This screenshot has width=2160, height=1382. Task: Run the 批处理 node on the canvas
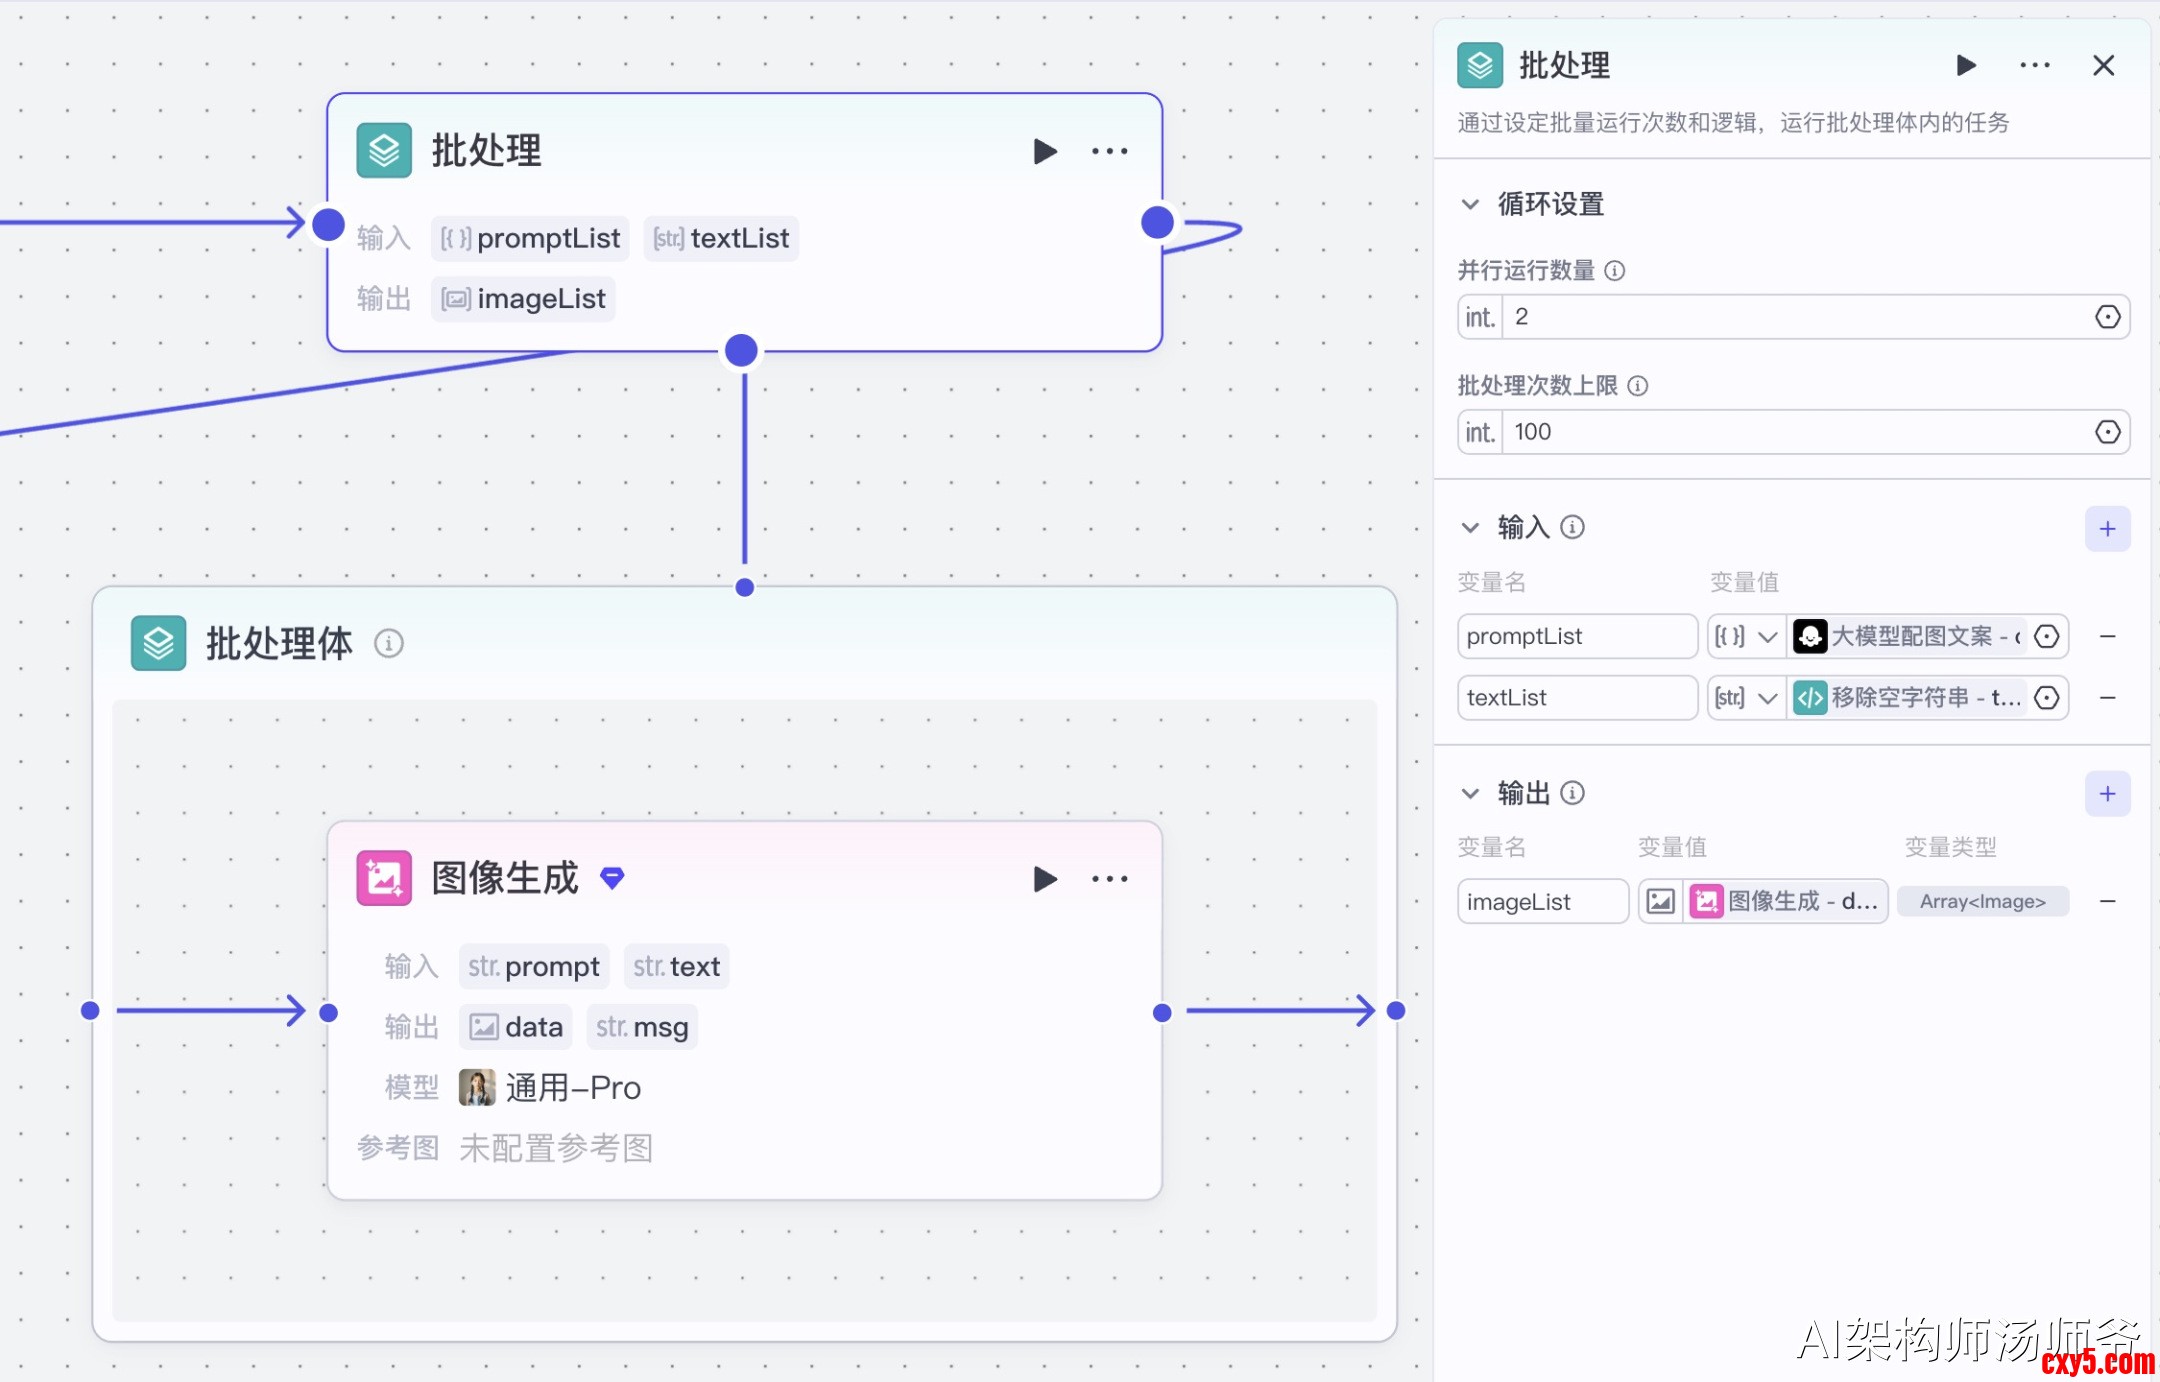coord(1044,151)
